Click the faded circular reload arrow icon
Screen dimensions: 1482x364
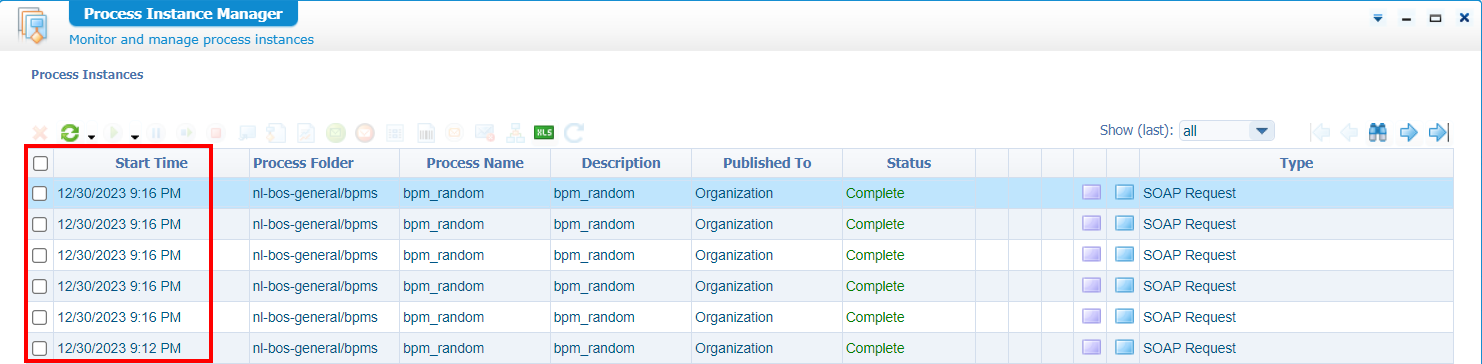pos(573,133)
